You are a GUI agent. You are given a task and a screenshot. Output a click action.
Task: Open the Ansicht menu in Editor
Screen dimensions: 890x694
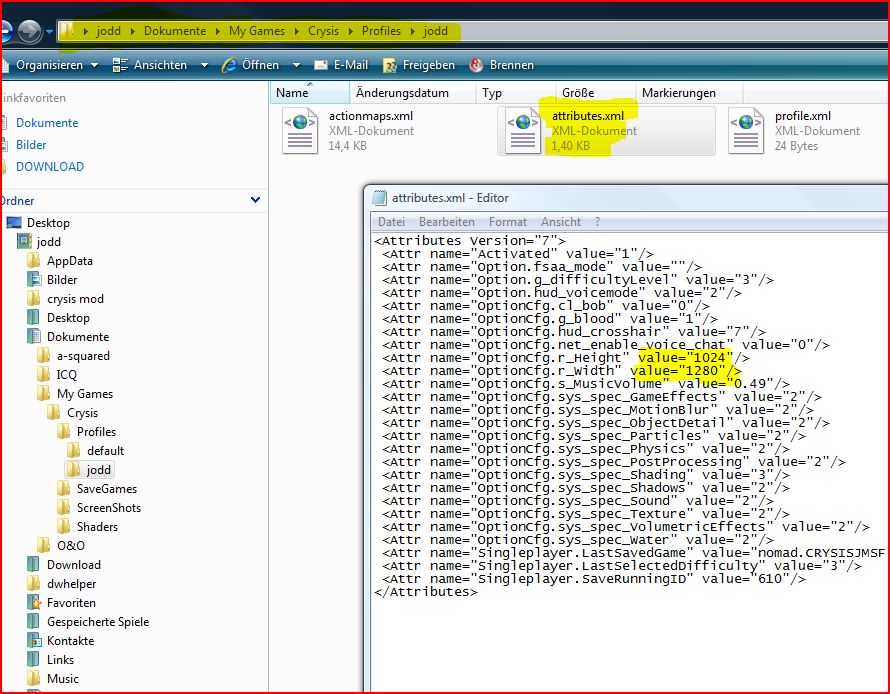561,222
